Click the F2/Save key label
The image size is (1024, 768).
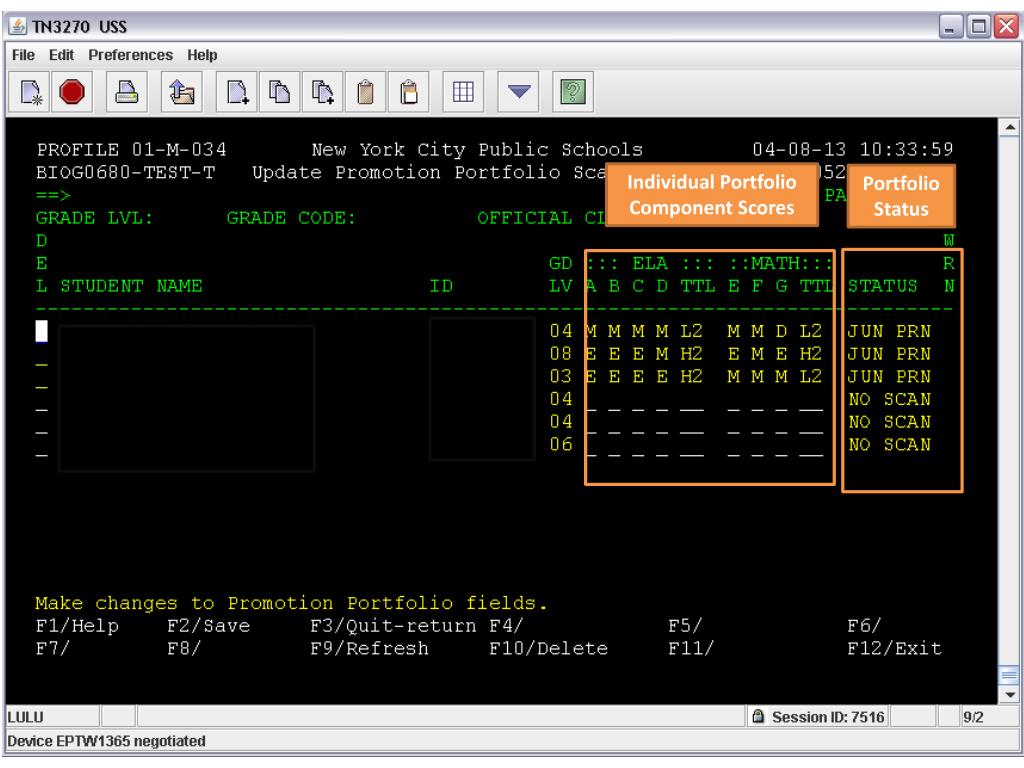pyautogui.click(x=209, y=626)
